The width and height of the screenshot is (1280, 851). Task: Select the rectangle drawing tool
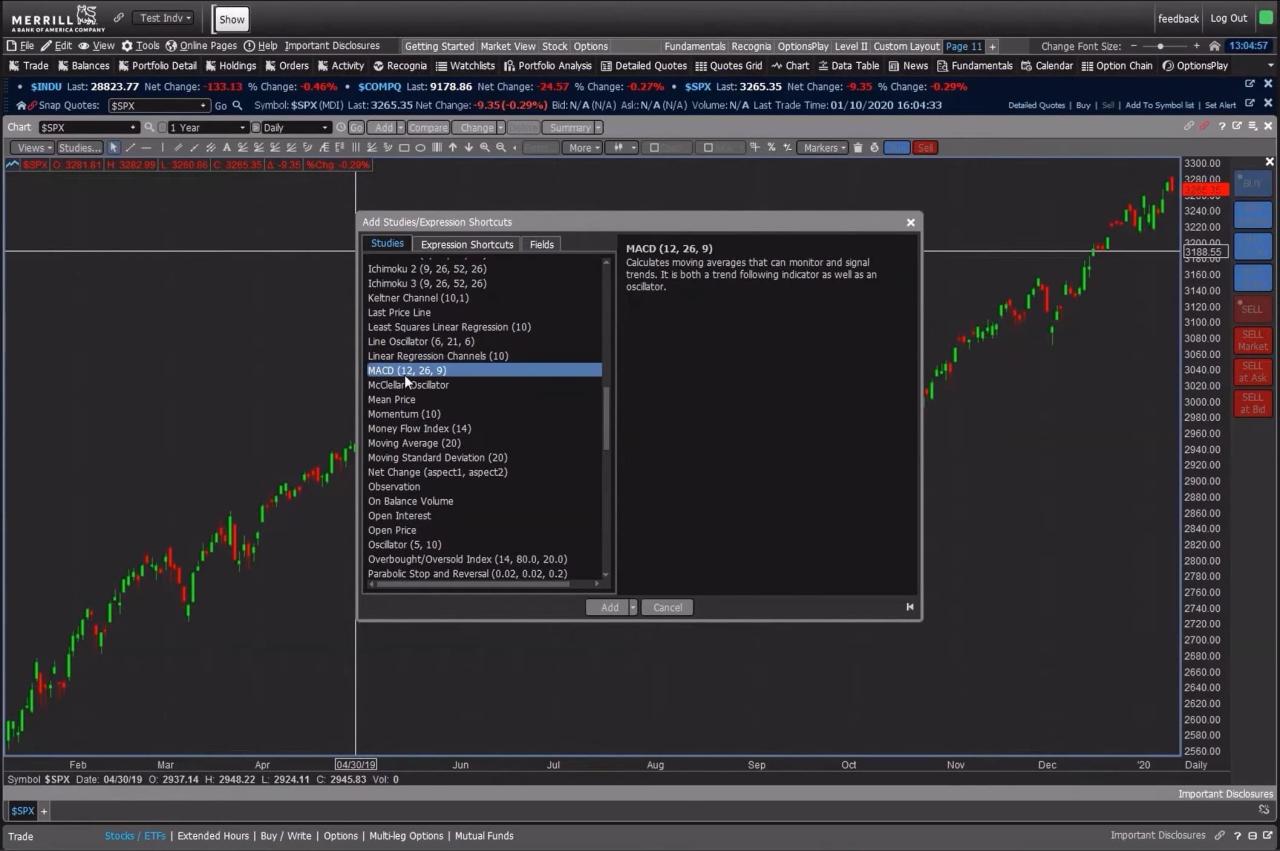tap(403, 147)
